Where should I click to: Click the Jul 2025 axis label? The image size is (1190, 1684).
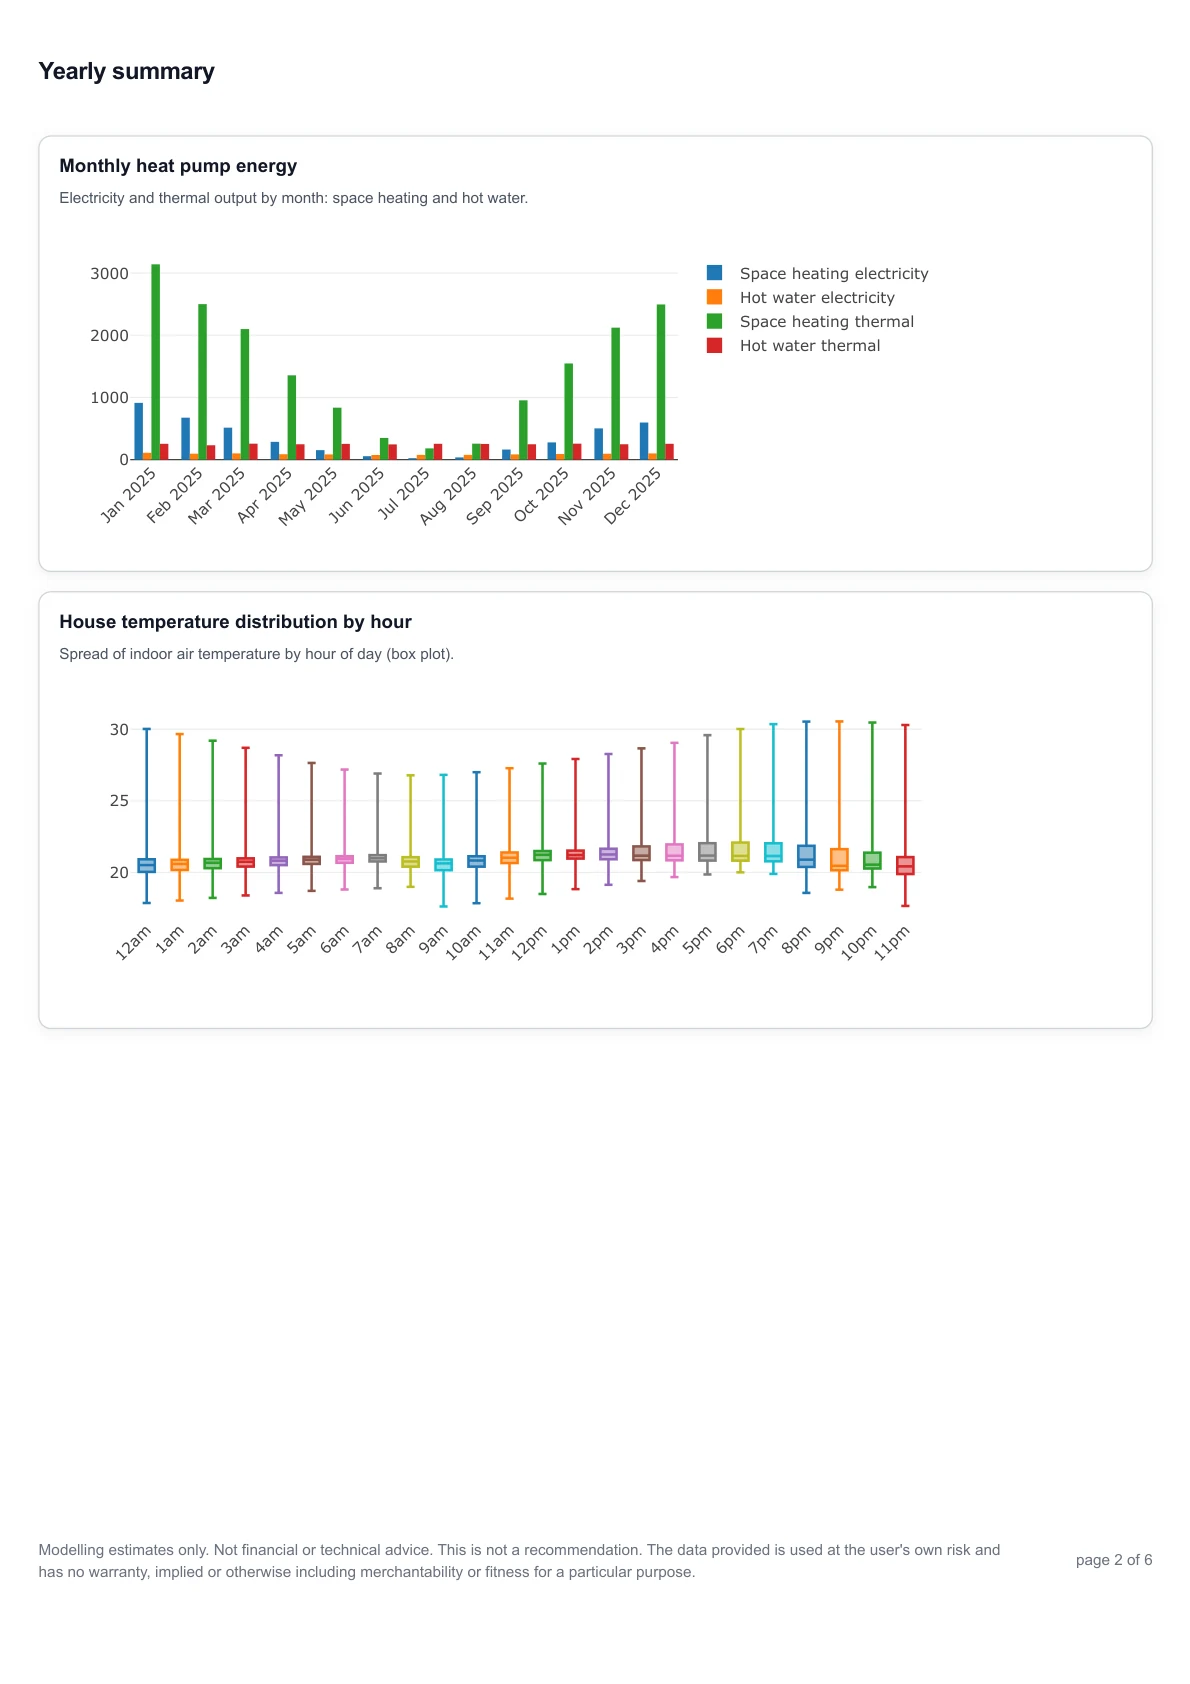[x=403, y=493]
